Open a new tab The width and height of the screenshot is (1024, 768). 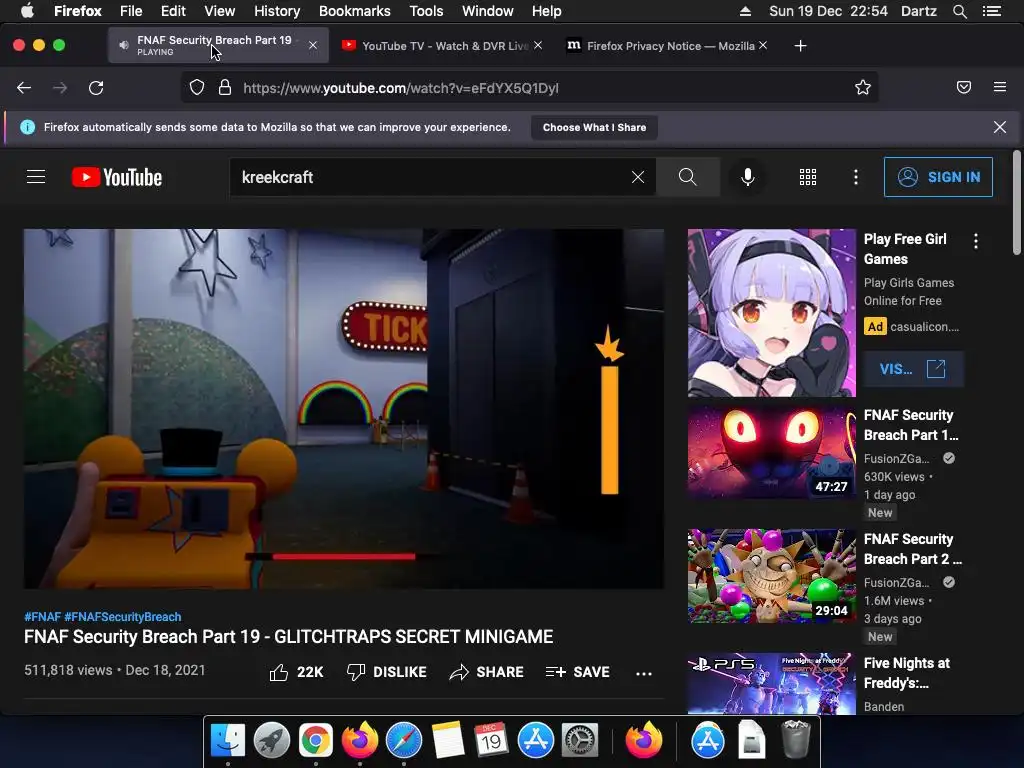point(801,46)
